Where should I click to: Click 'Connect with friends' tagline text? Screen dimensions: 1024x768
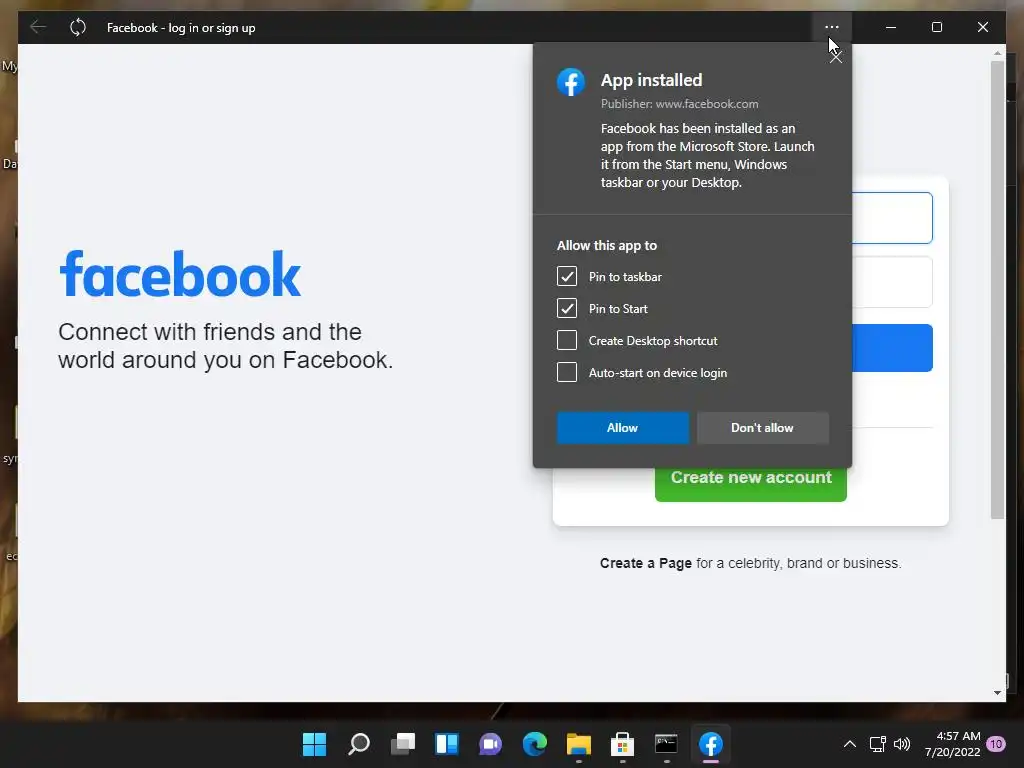tap(225, 345)
